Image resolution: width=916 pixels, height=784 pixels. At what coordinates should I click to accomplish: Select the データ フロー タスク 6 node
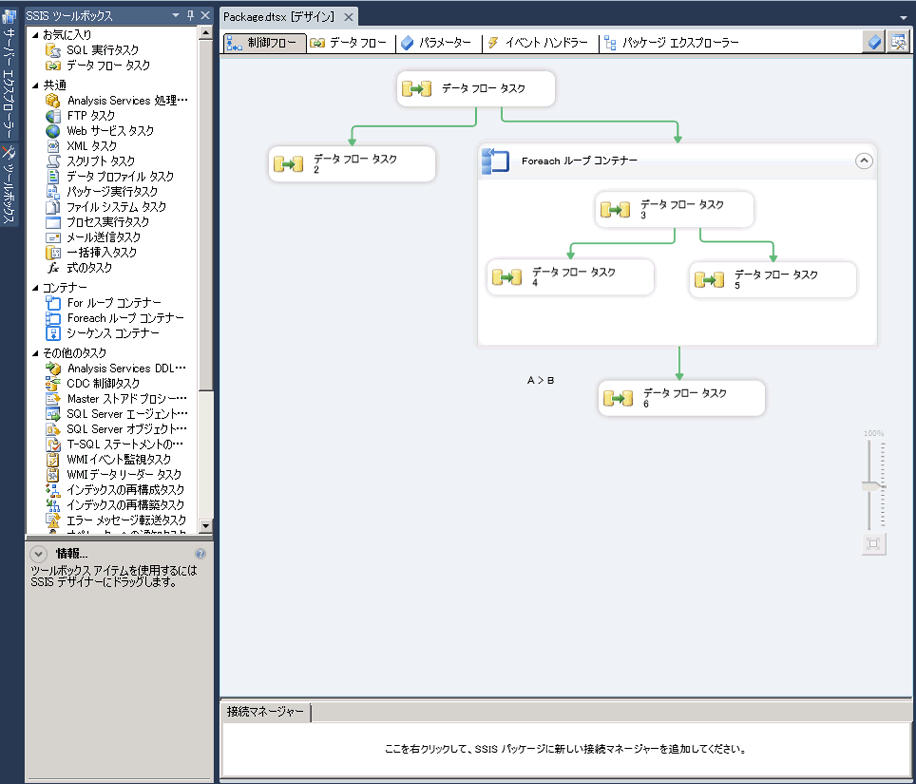(x=681, y=398)
